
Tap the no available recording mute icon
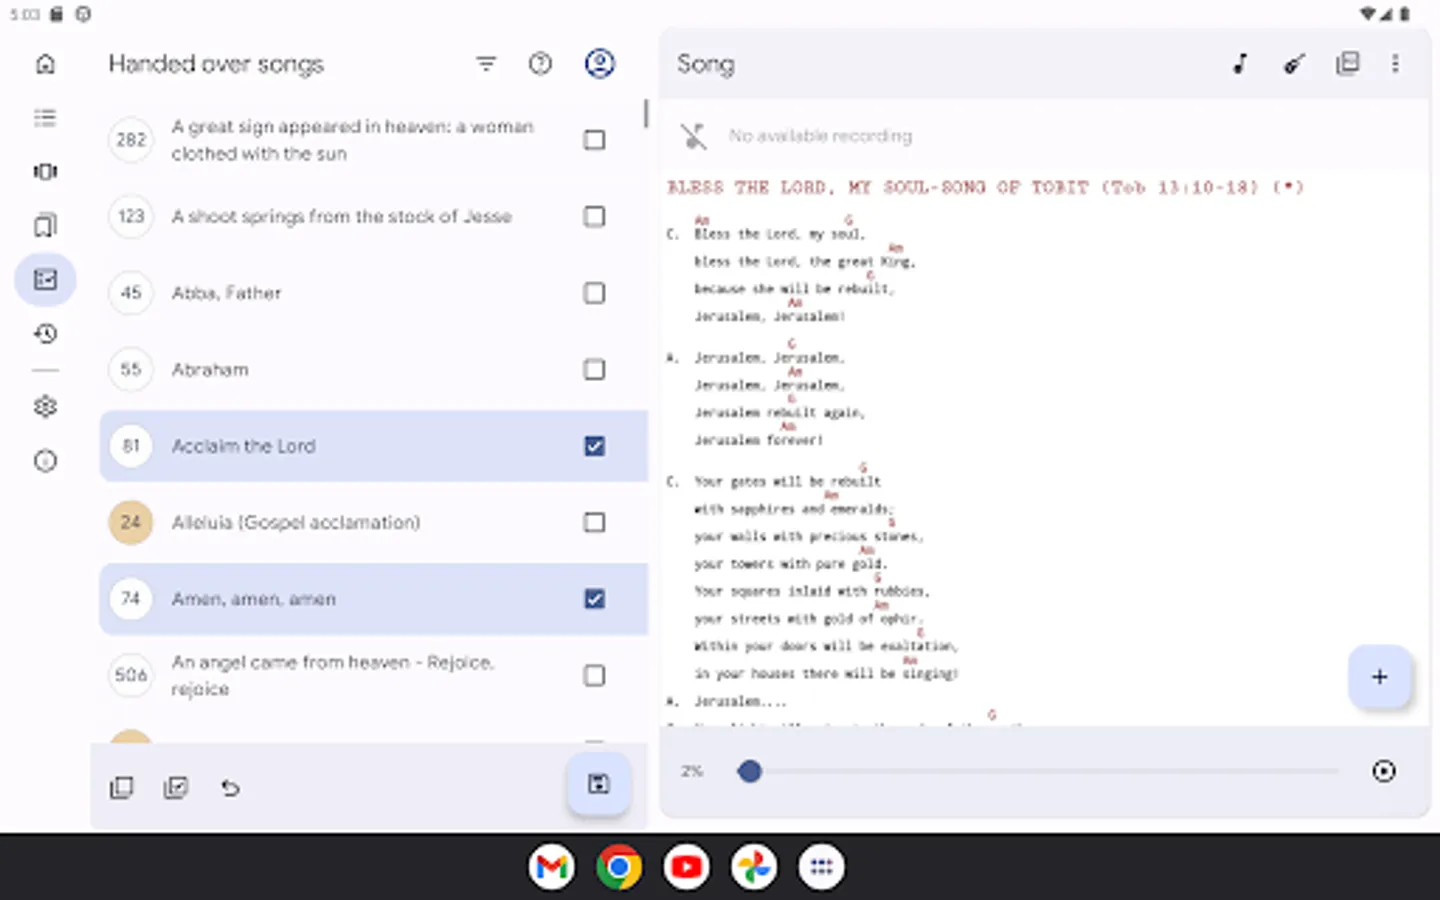click(x=693, y=136)
